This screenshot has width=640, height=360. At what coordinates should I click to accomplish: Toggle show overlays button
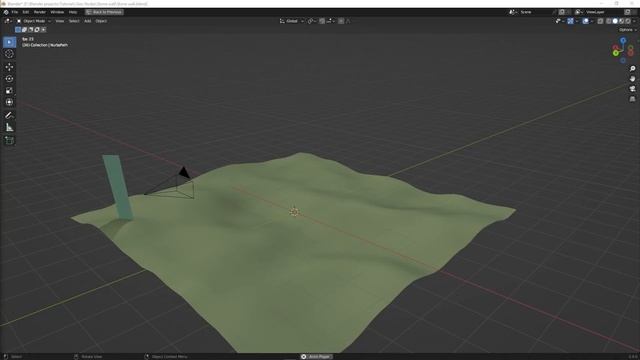(585, 21)
